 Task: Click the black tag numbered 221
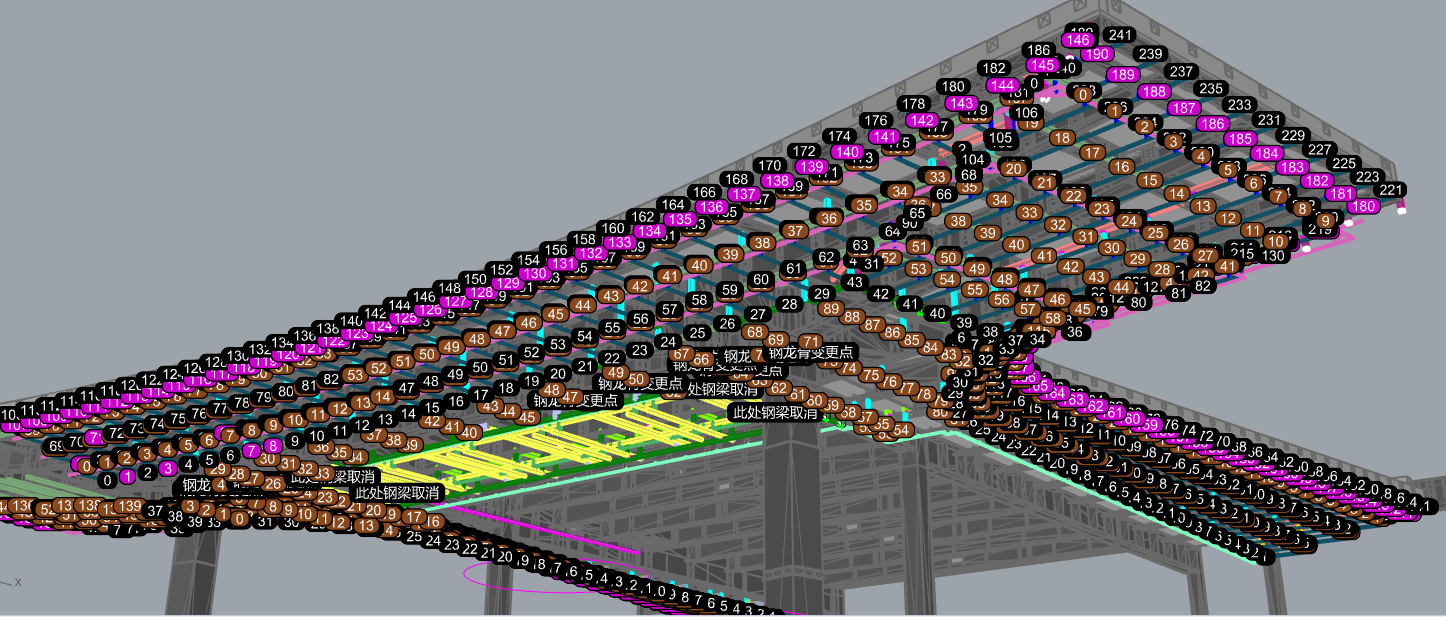tap(1391, 189)
